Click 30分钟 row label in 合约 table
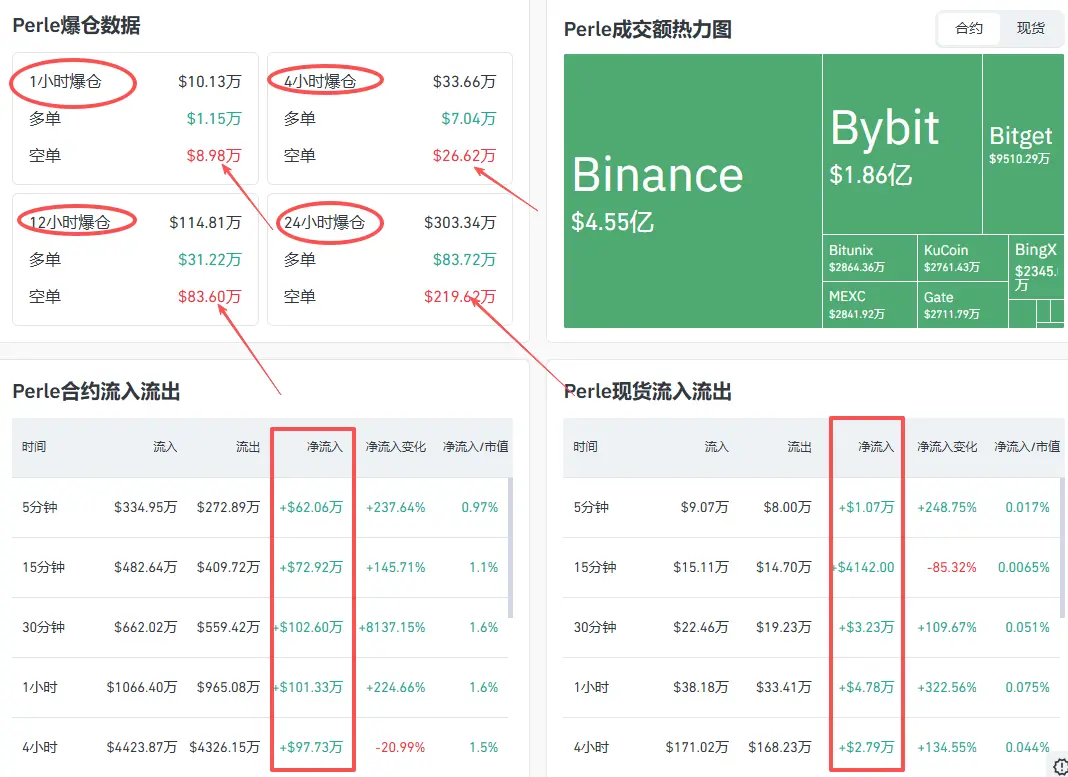This screenshot has width=1068, height=777. pos(44,627)
